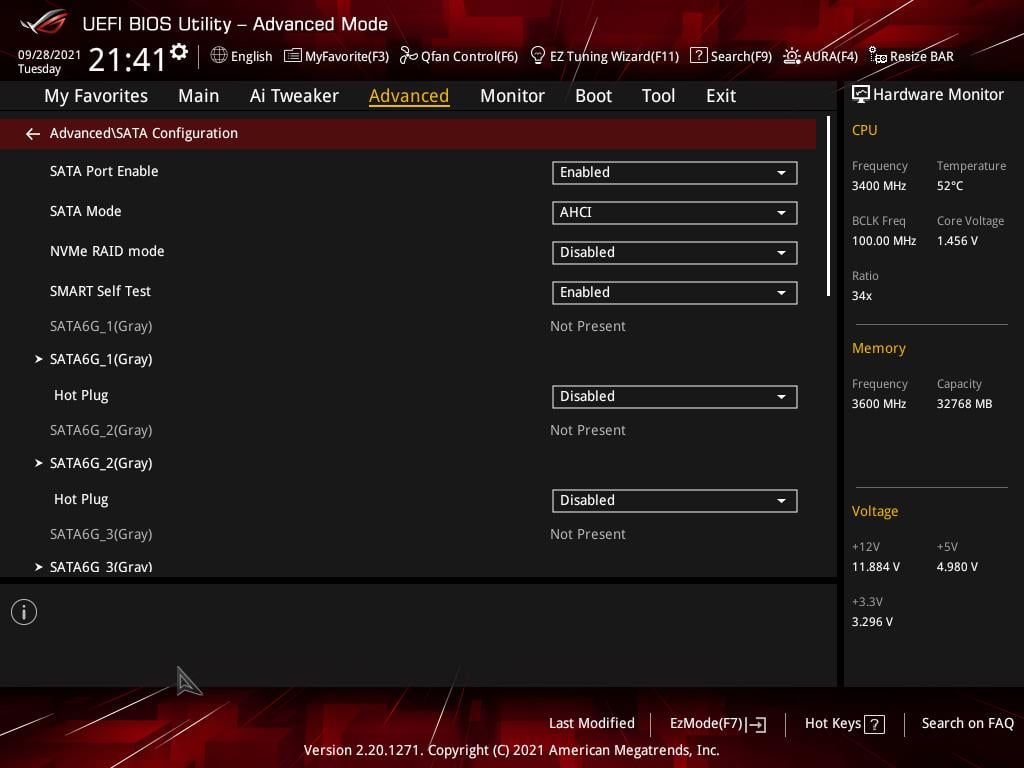Launch Qfan Control fan icon

[408, 56]
